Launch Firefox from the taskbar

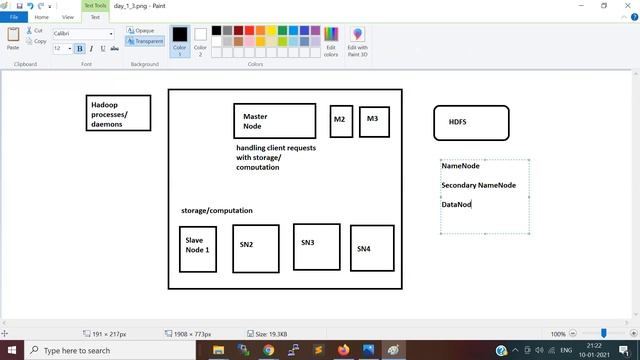click(344, 350)
